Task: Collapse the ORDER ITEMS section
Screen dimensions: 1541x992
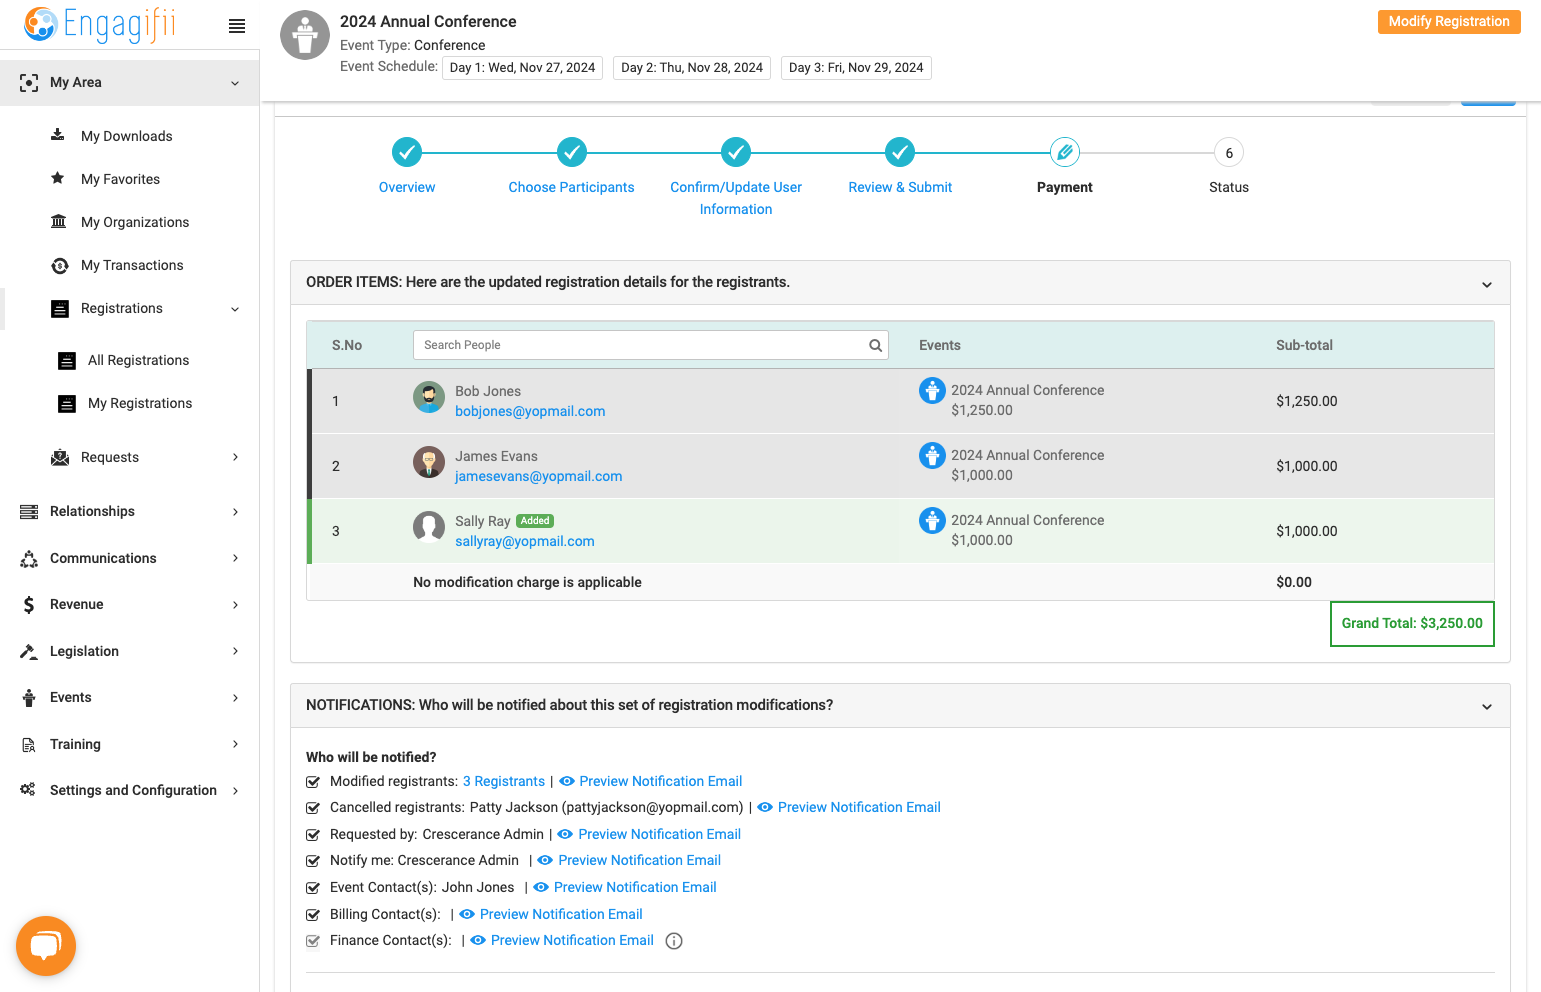Action: click(1487, 284)
